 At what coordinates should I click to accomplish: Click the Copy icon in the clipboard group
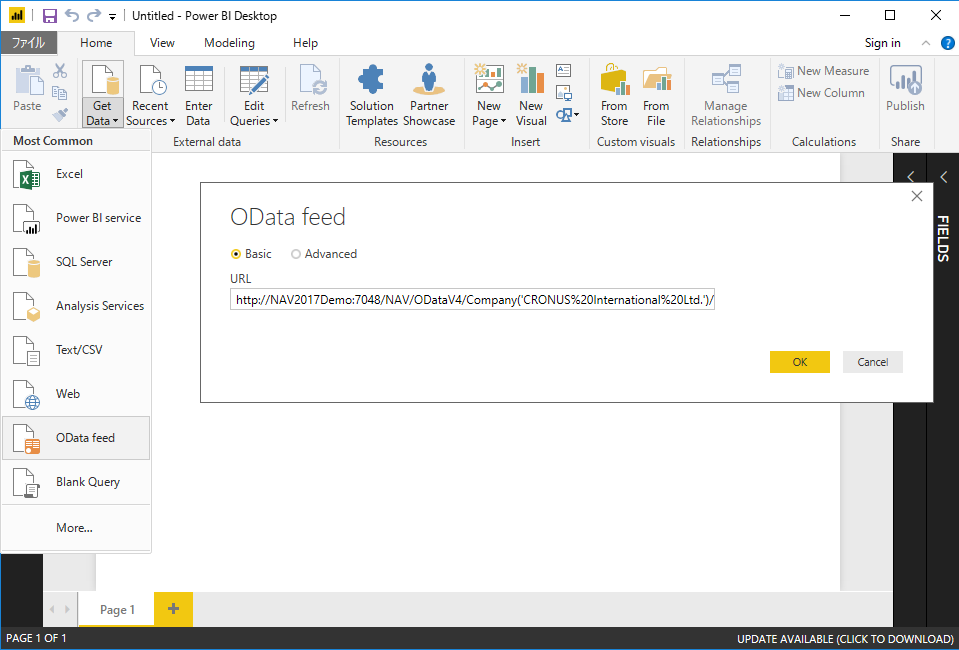tap(59, 93)
